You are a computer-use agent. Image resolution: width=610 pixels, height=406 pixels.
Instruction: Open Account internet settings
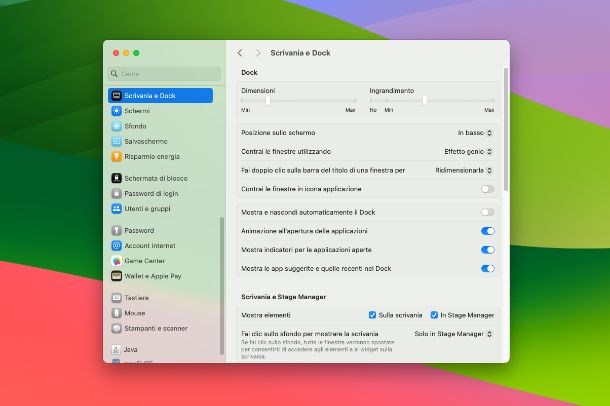pos(160,245)
